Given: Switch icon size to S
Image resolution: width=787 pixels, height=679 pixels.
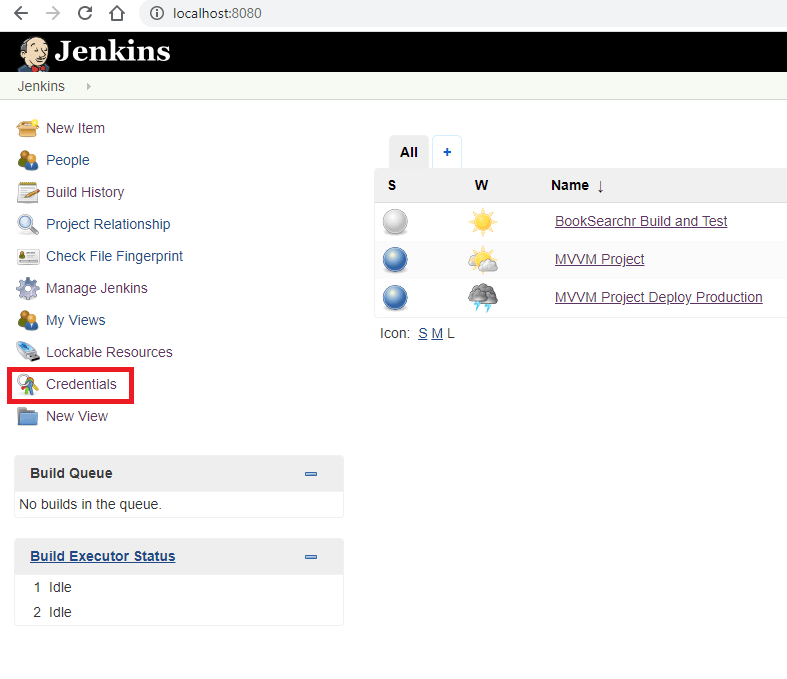Looking at the screenshot, I should pyautogui.click(x=423, y=334).
